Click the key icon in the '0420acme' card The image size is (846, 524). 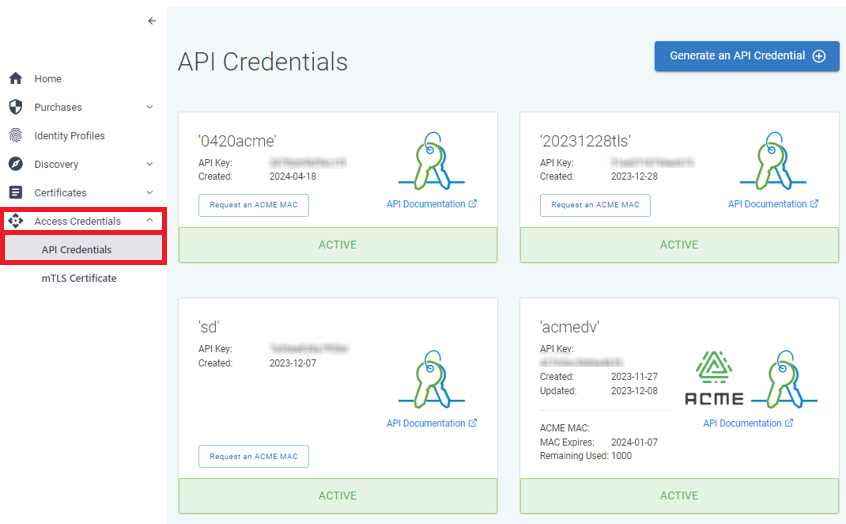click(431, 160)
